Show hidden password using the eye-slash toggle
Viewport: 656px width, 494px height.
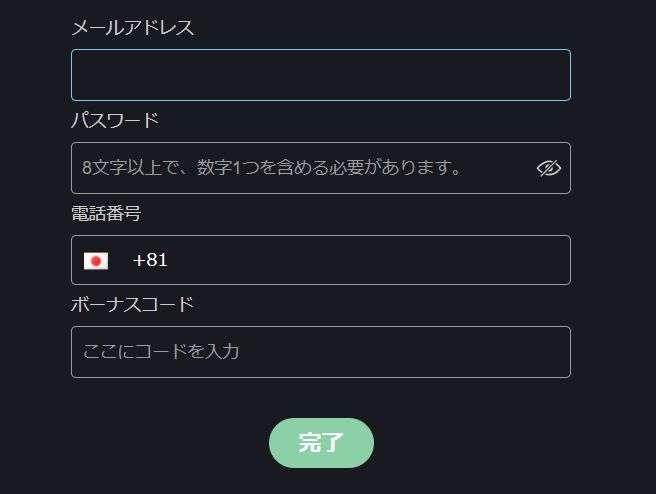pos(548,168)
